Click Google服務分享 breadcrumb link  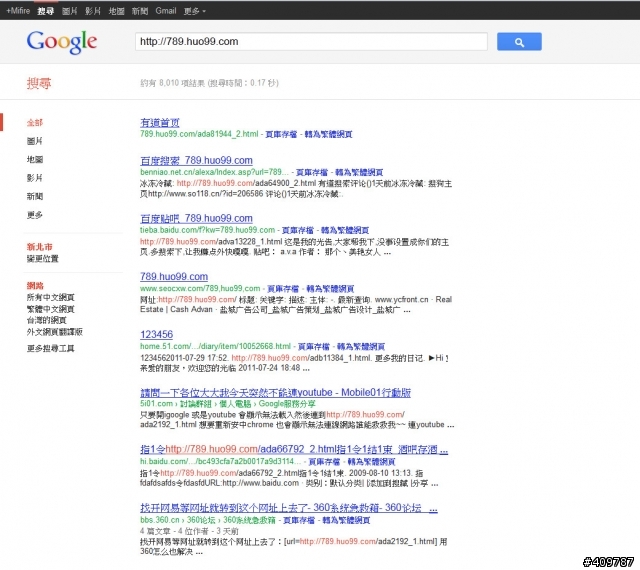click(287, 404)
